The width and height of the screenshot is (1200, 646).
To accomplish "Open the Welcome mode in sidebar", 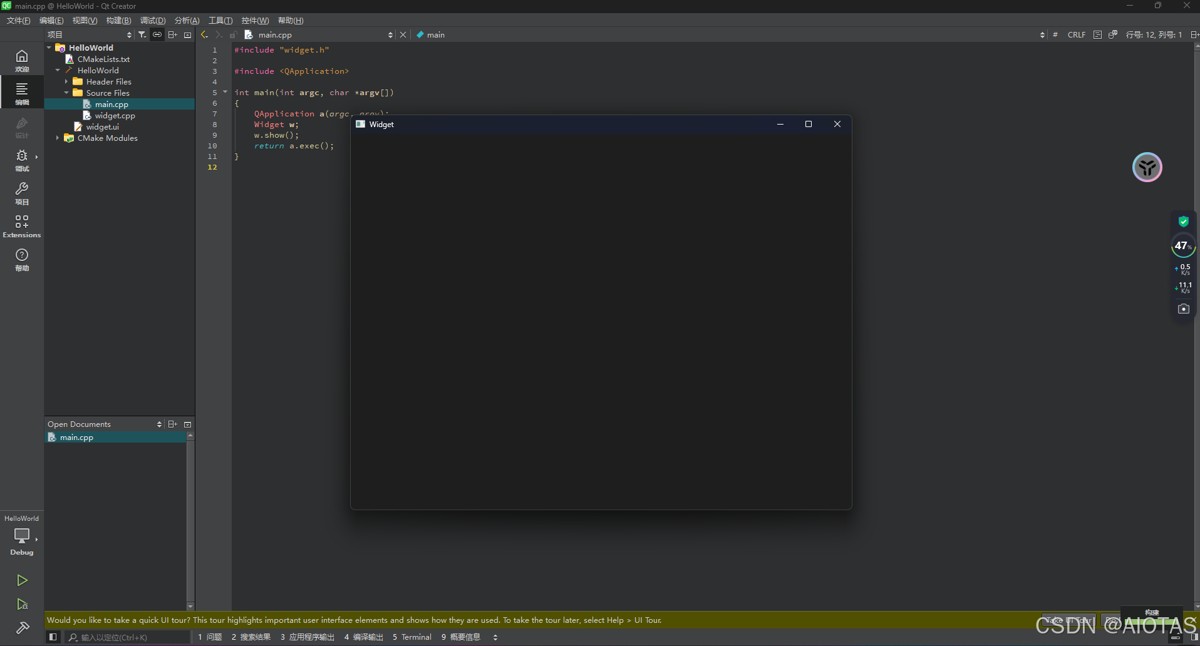I will click(22, 60).
